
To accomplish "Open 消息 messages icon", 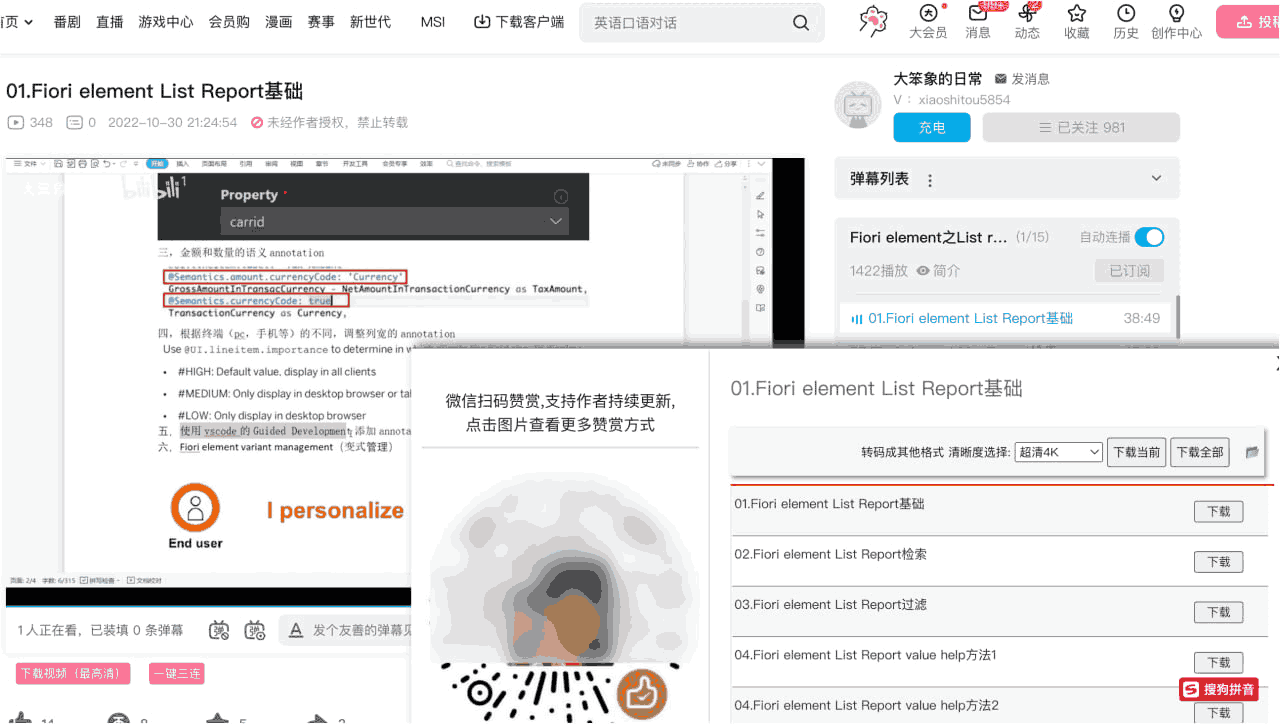I will [x=978, y=21].
